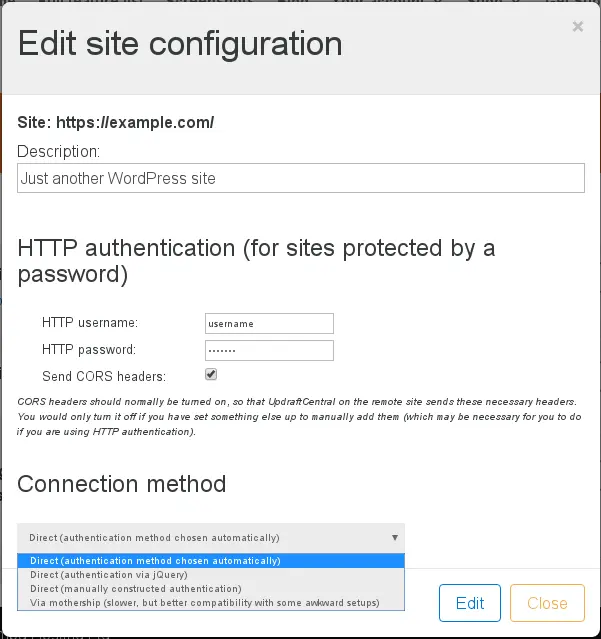The height and width of the screenshot is (639, 601).
Task: Click the 'HTTP password:' label
Action: pos(88,350)
